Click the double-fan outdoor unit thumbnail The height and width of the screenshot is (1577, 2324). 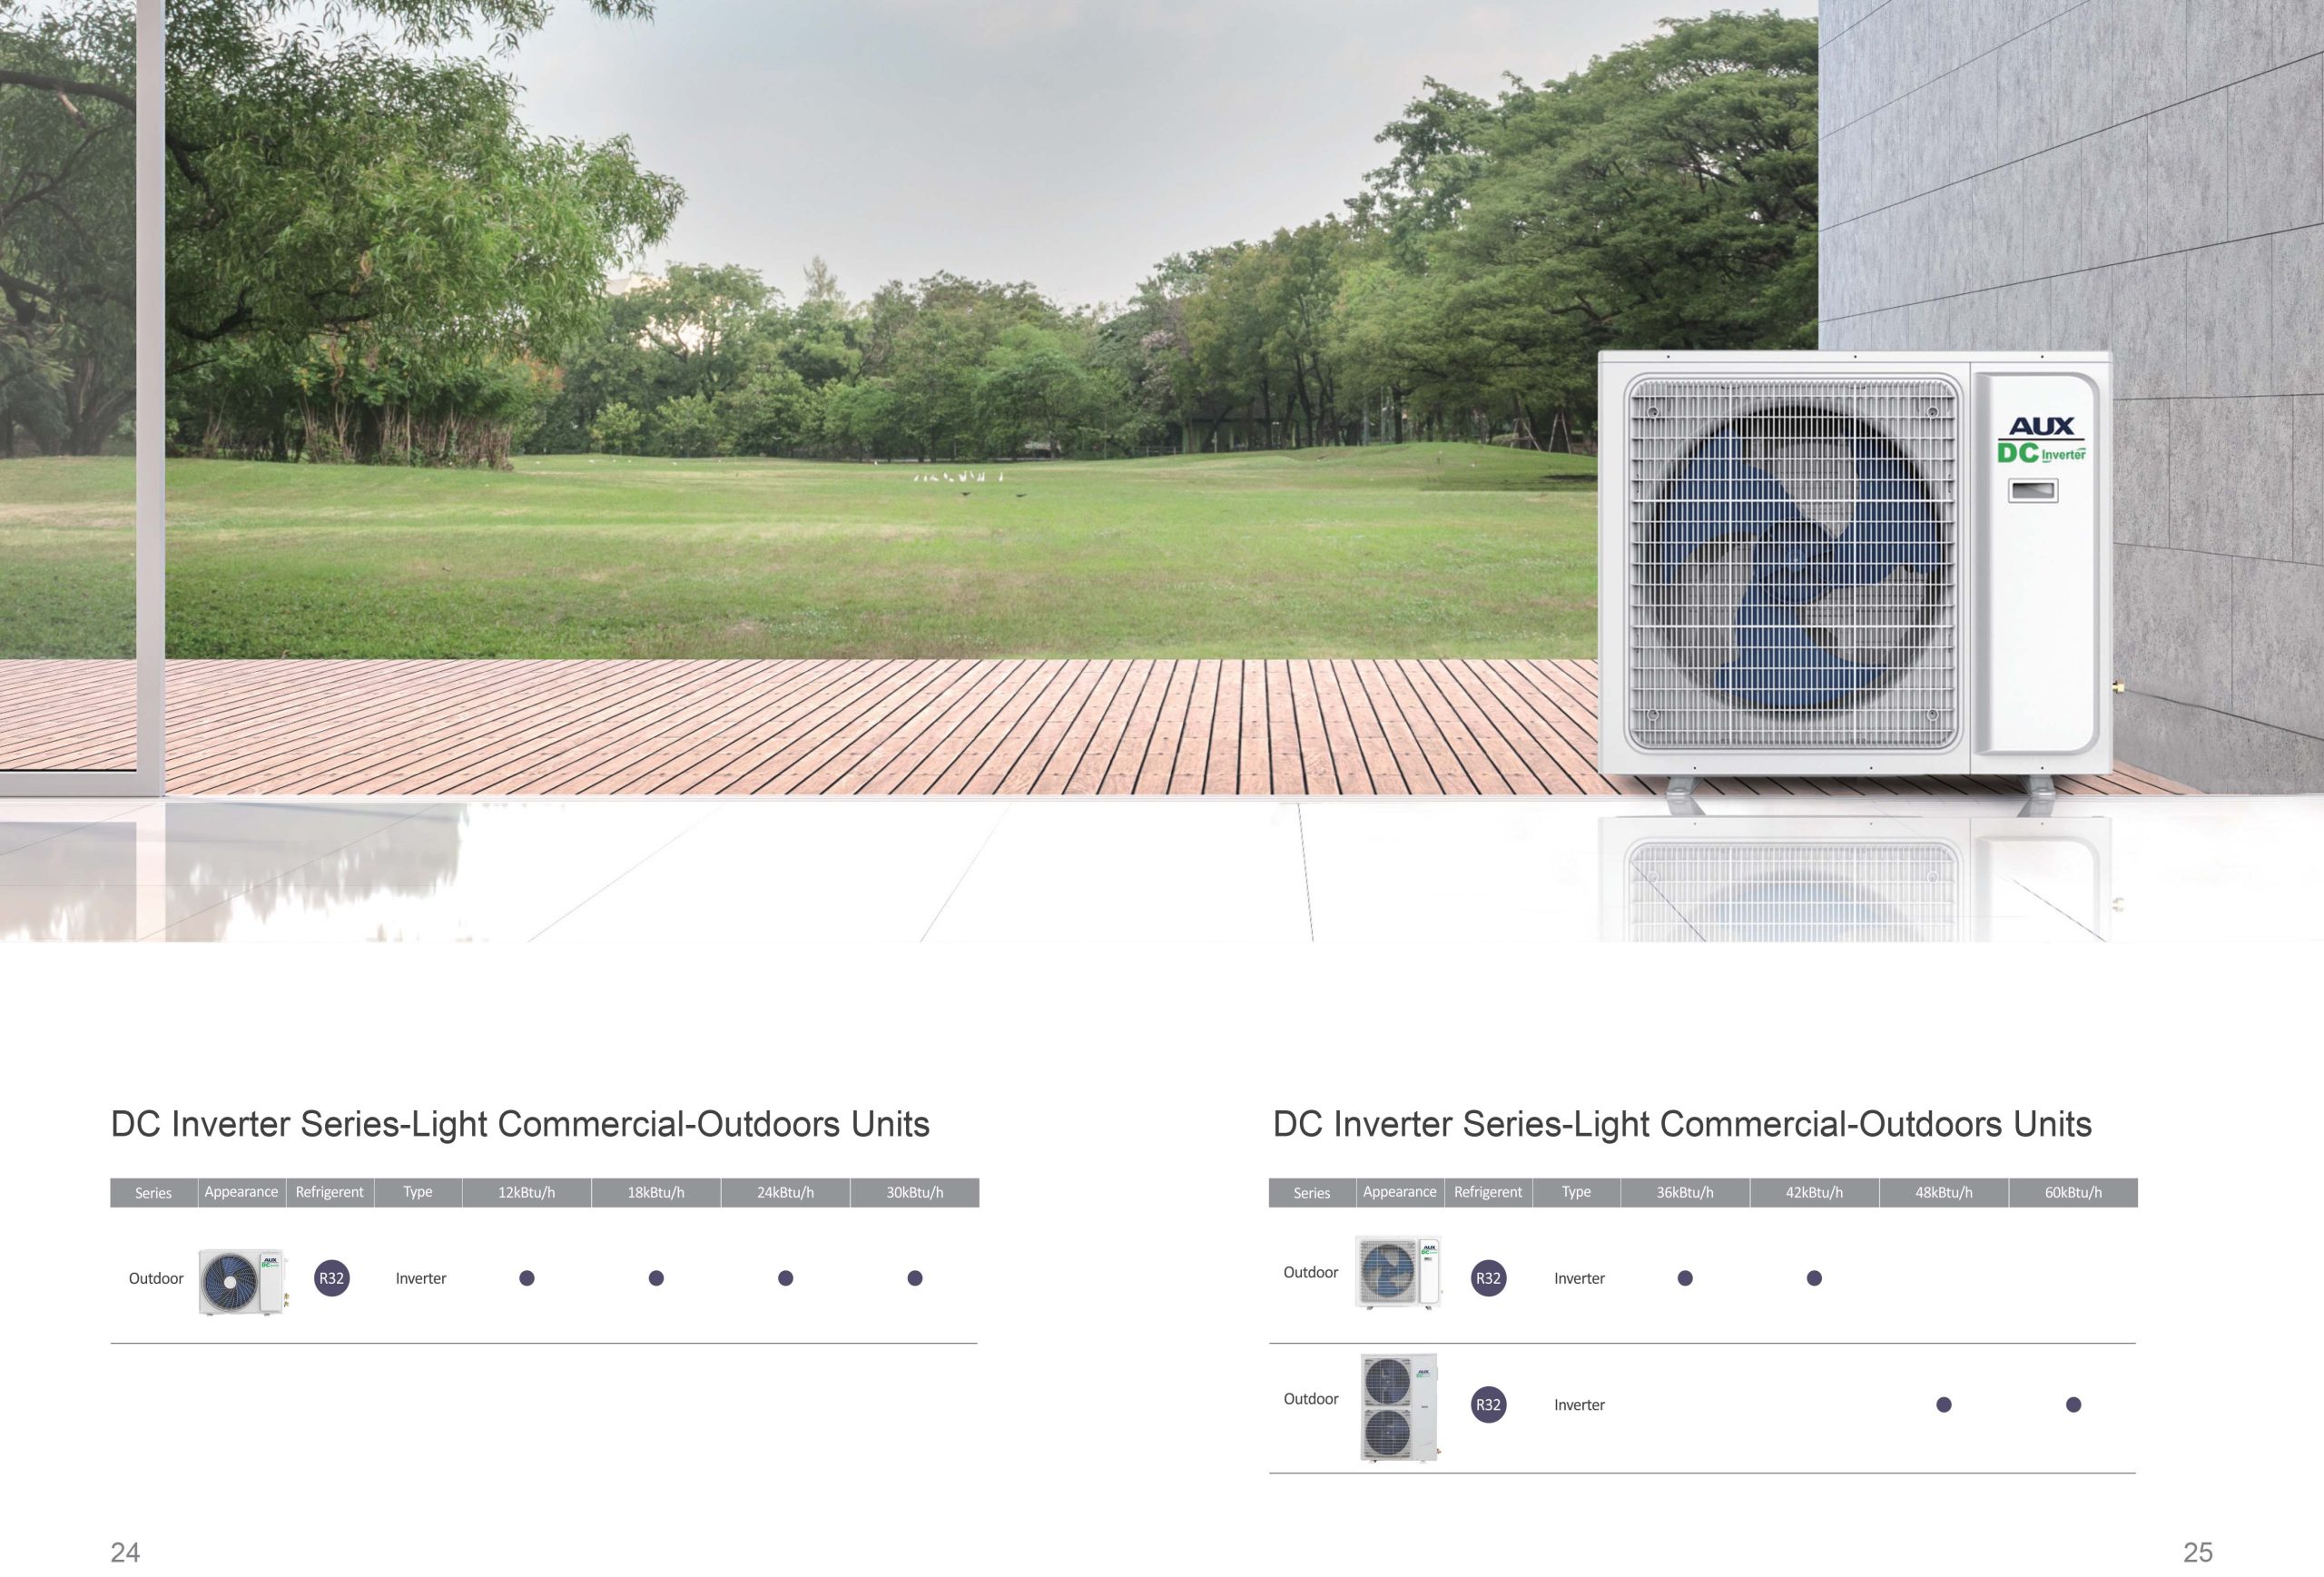[x=1399, y=1407]
